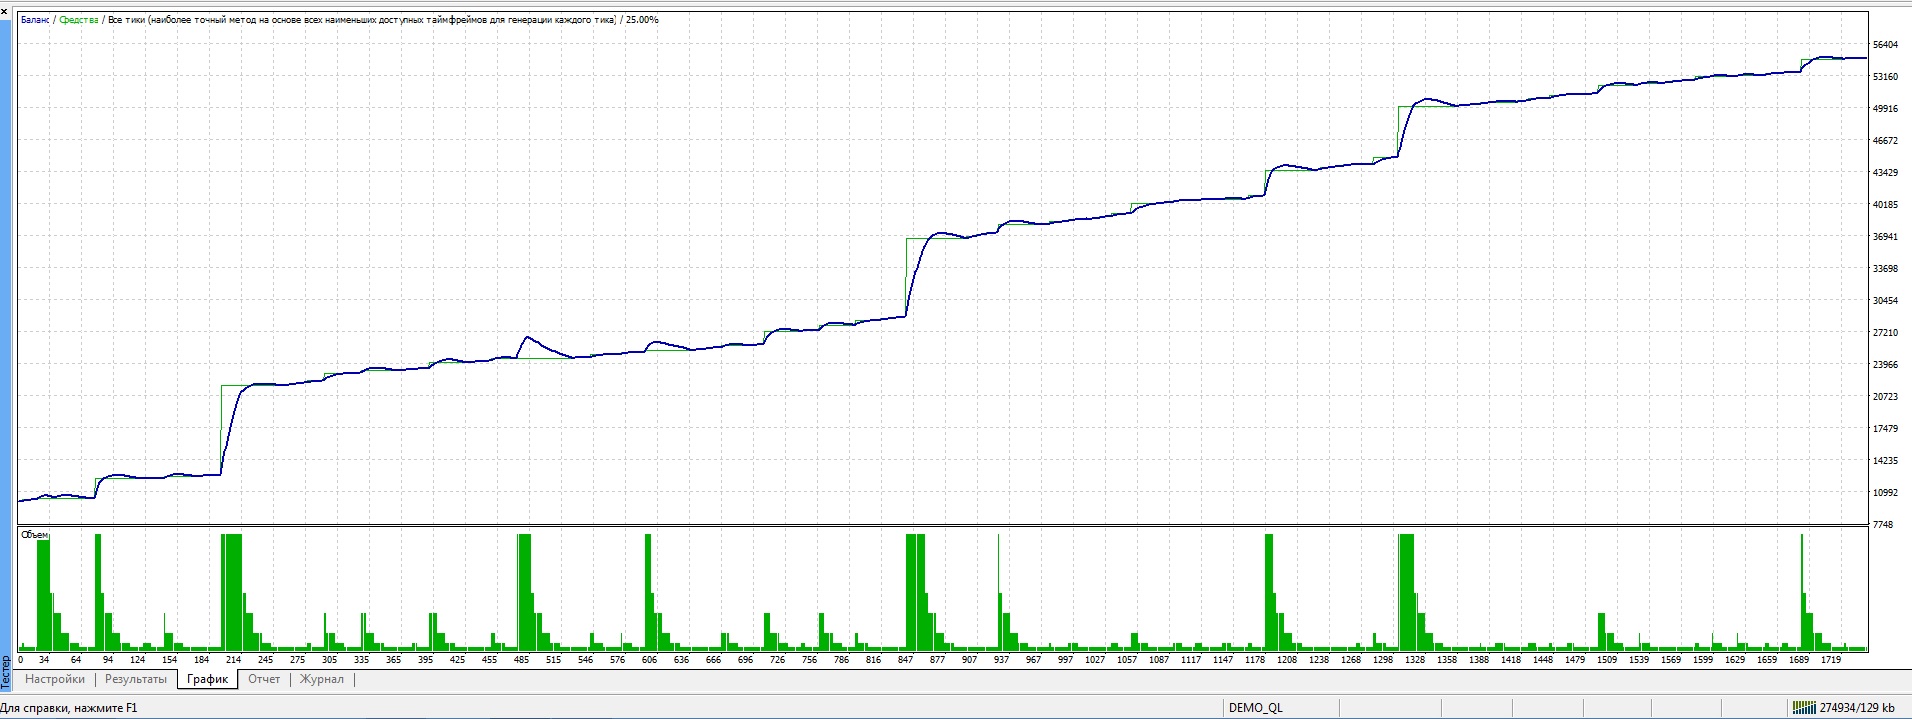
Task: Click the 274934/129 kb traffic indicator
Action: (1857, 708)
